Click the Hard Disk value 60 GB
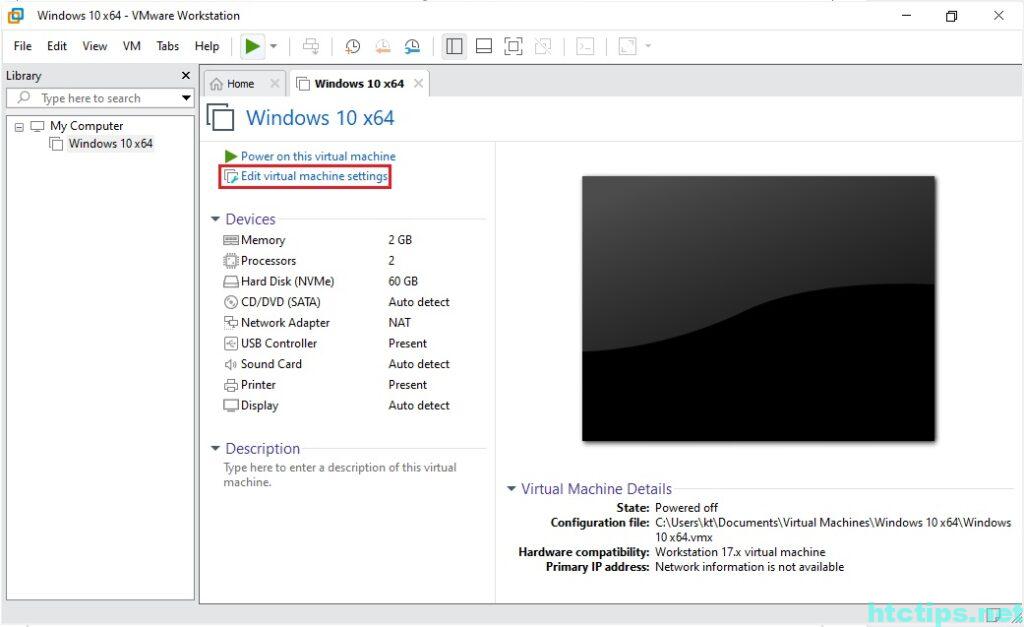Viewport: 1024px width, 627px height. tap(403, 281)
